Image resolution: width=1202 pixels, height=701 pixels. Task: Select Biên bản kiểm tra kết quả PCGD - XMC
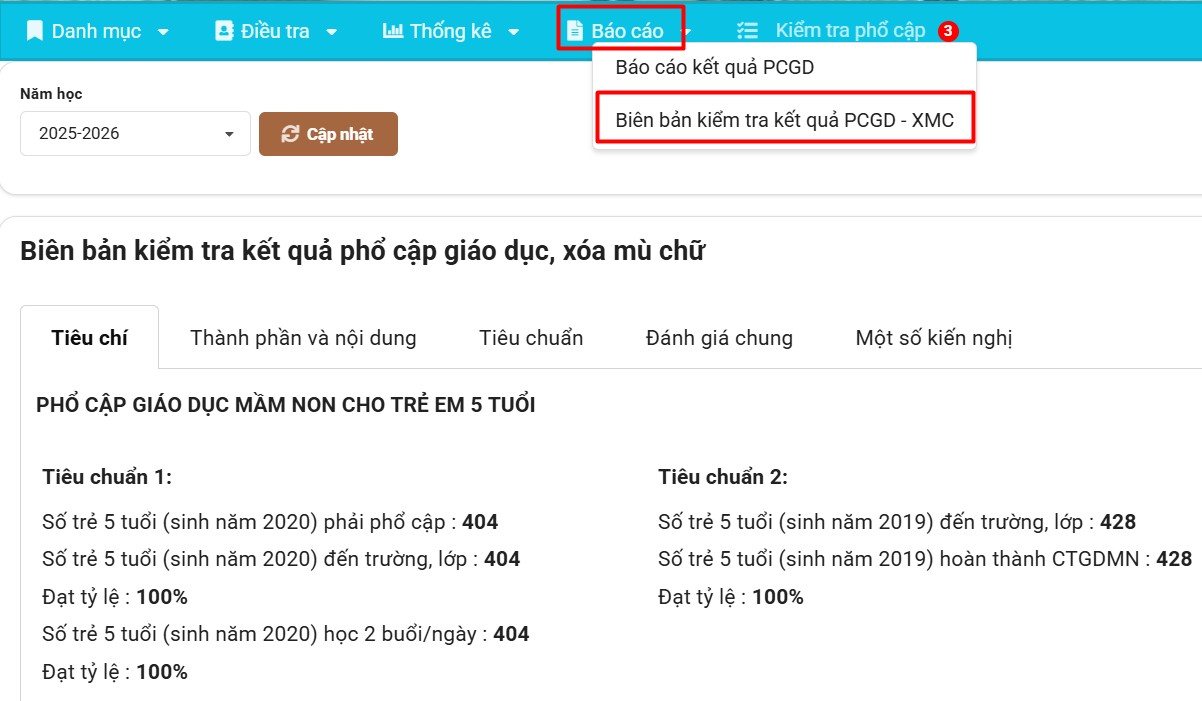[x=784, y=120]
